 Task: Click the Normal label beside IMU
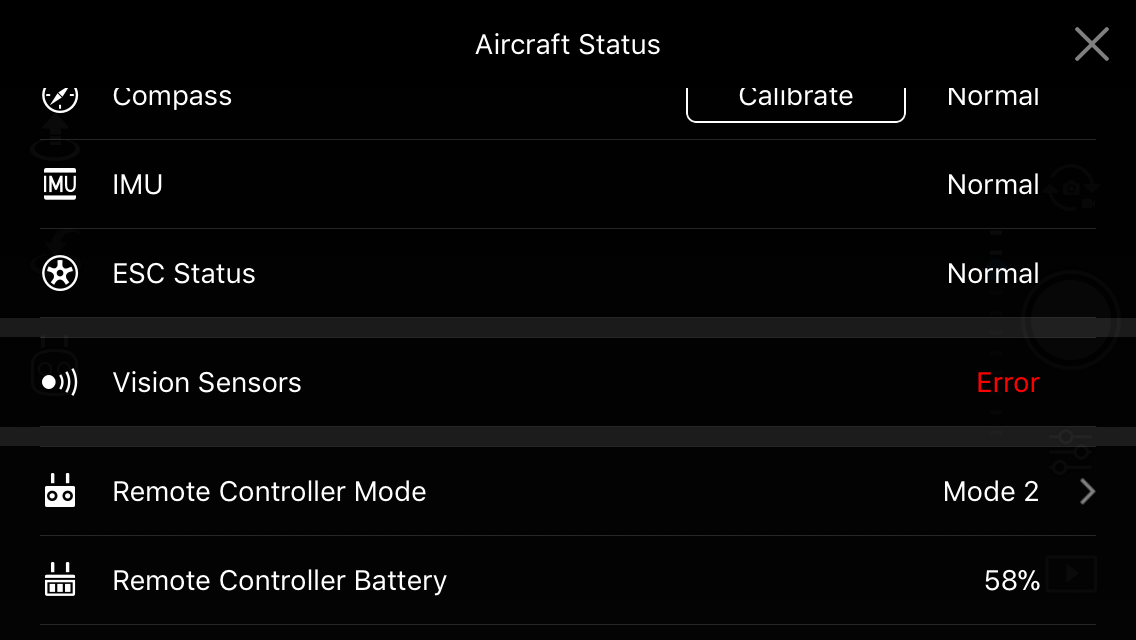tap(993, 184)
